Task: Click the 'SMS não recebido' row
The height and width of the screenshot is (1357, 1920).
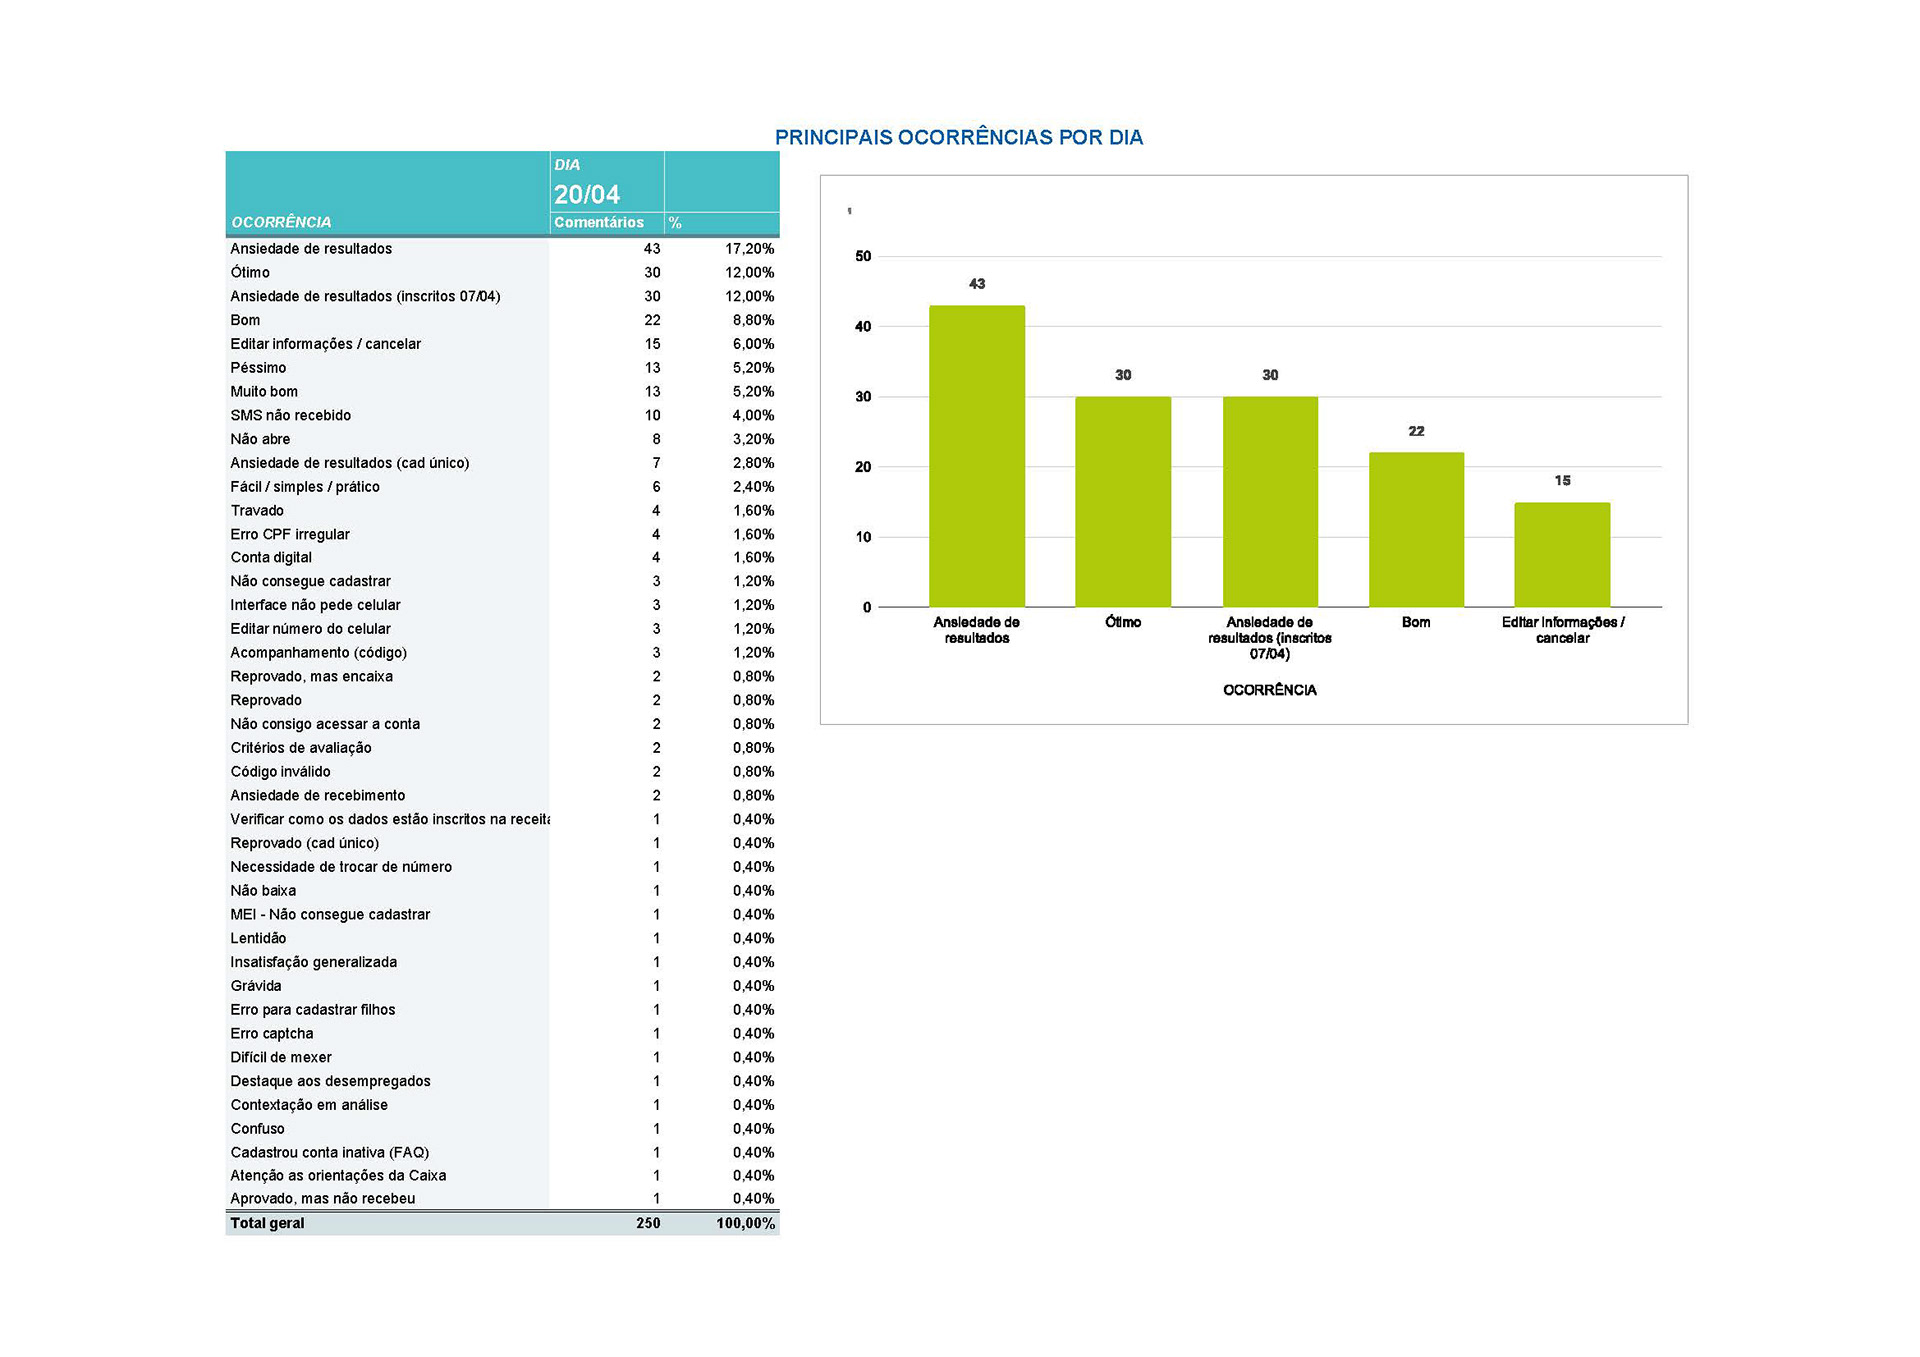Action: (x=290, y=415)
